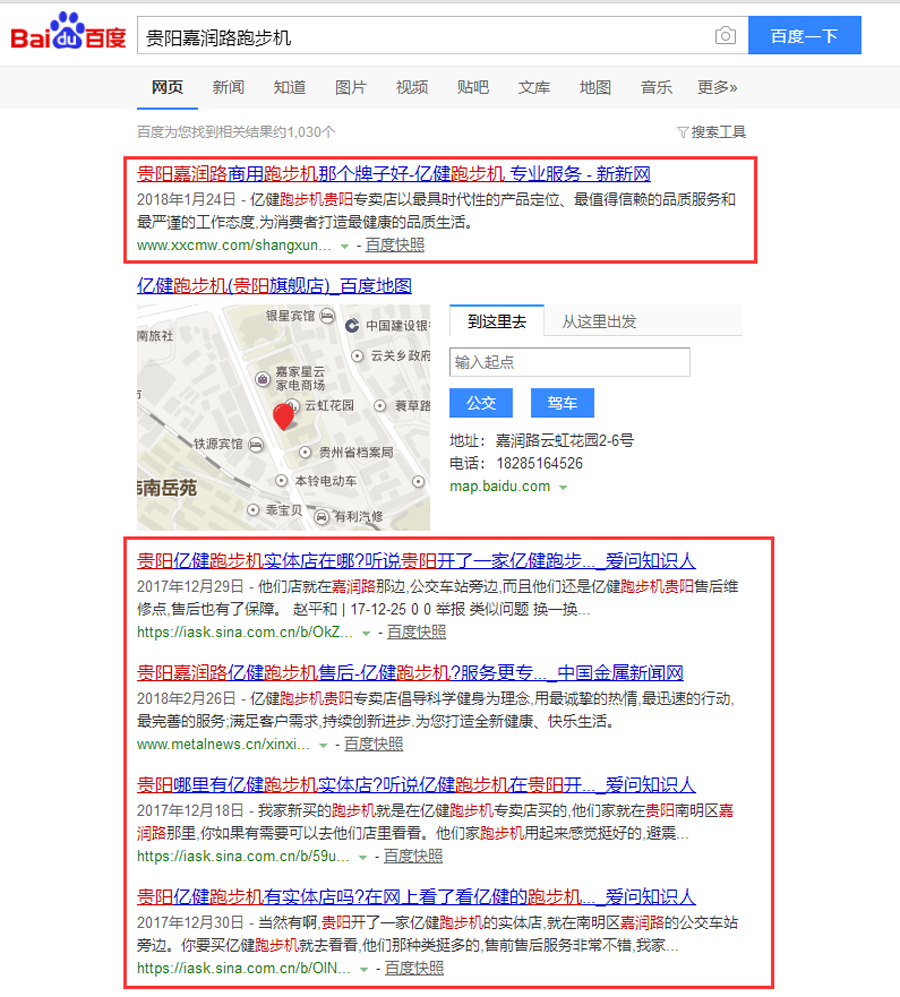The width and height of the screenshot is (900, 997).
Task: Click the 驾车 driving button
Action: point(562,402)
